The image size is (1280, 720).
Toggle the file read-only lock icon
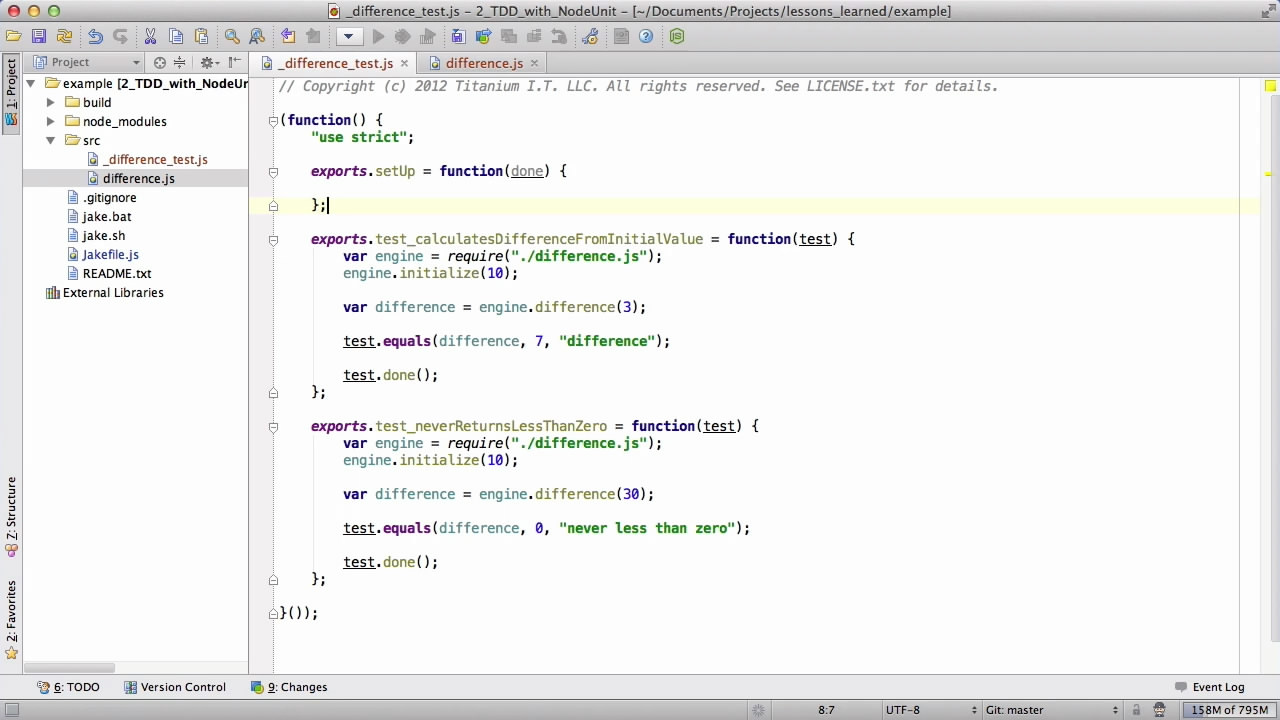pyautogui.click(x=1136, y=710)
